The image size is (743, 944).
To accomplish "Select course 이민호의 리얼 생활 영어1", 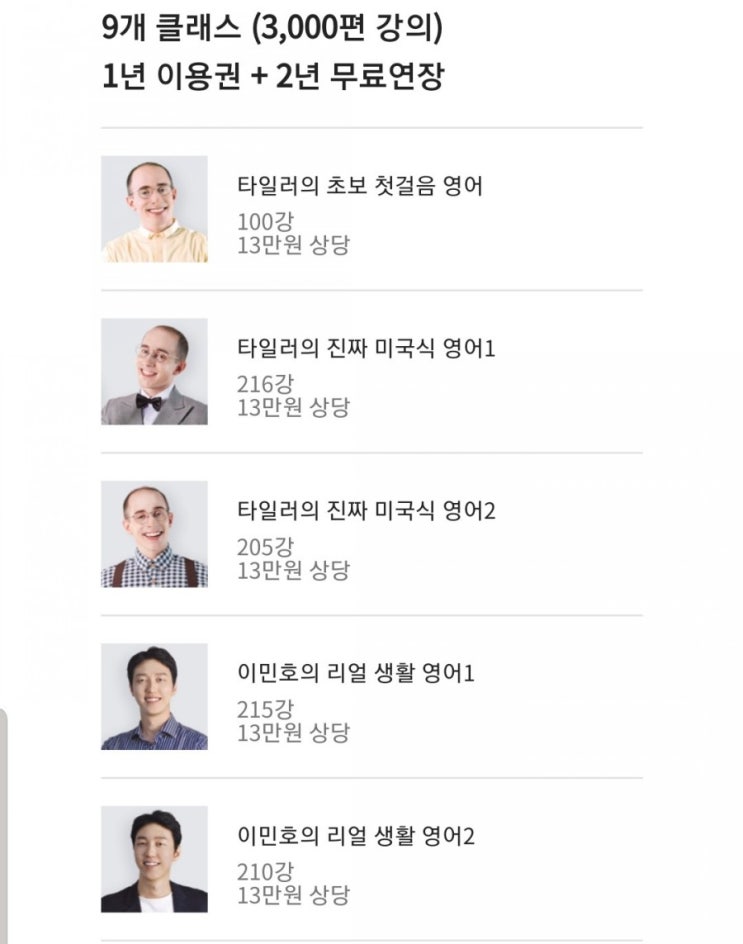I will (356, 673).
